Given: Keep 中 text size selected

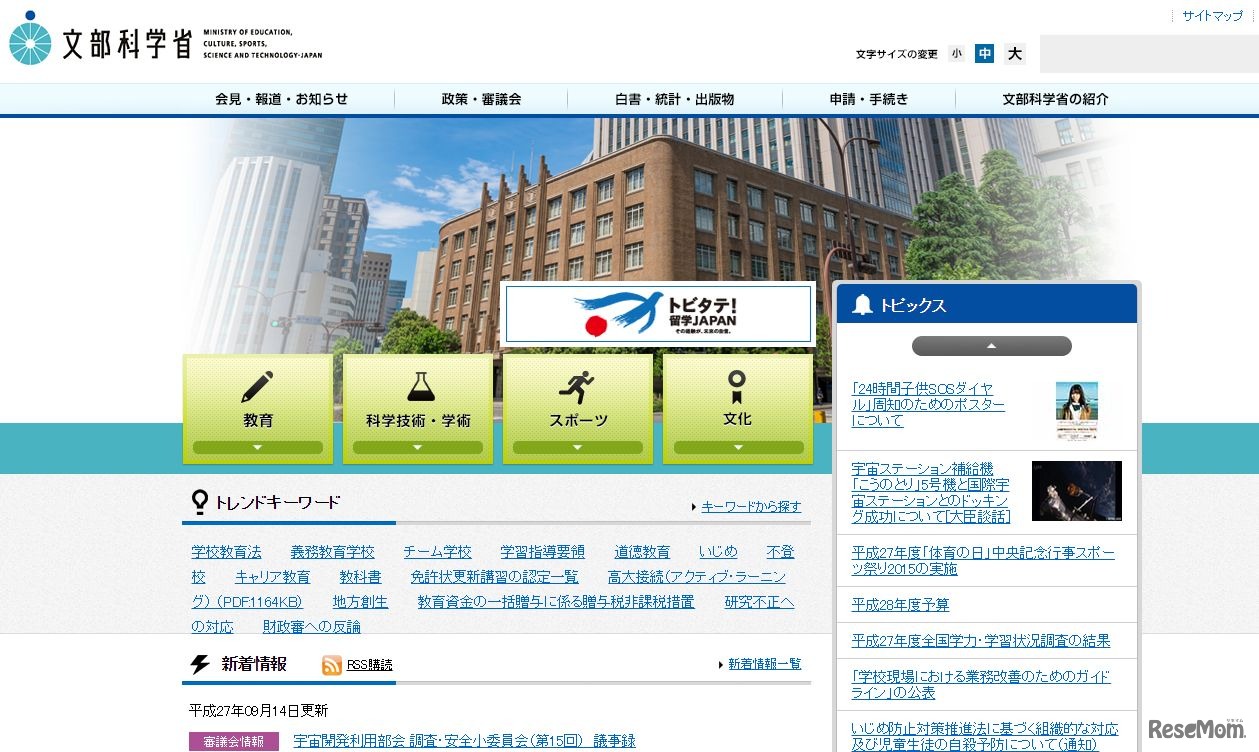Looking at the screenshot, I should coord(985,54).
